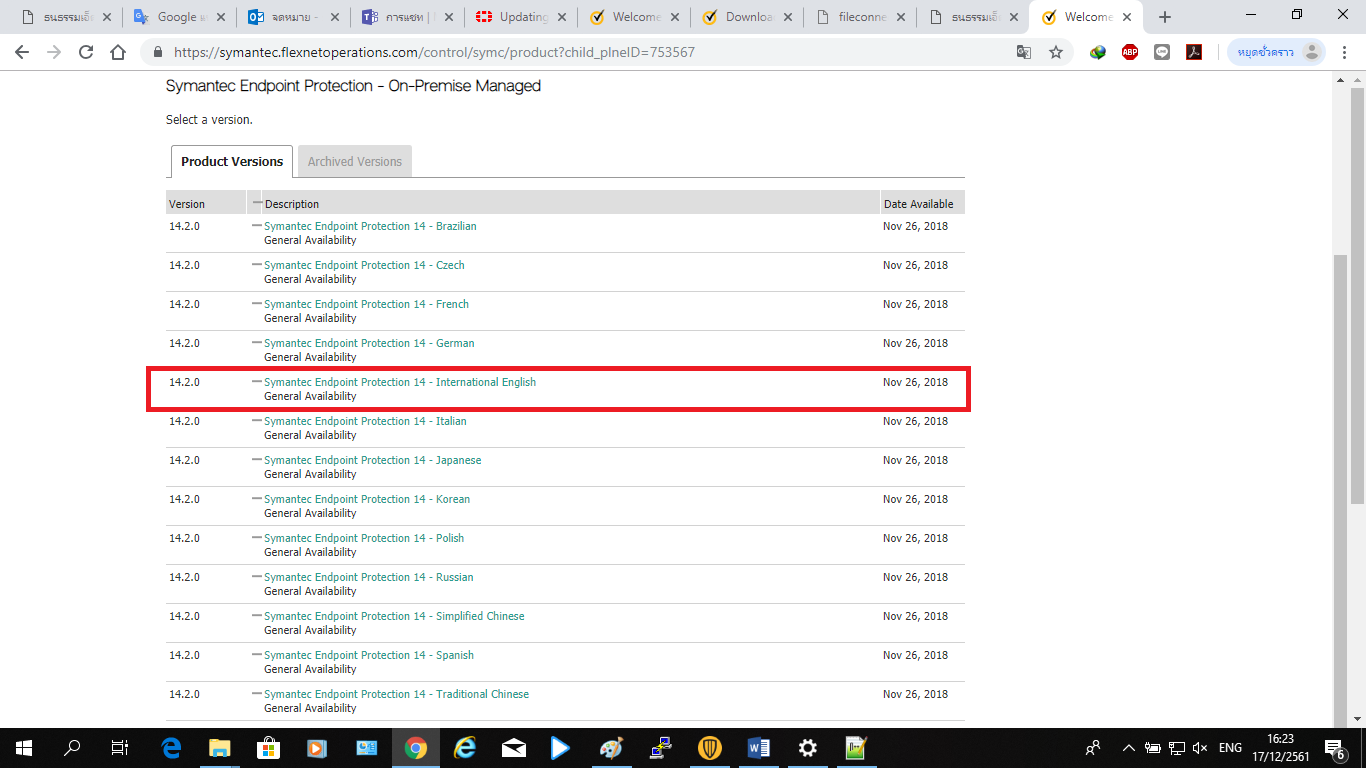This screenshot has height=768, width=1366.
Task: Click the LINE extension icon
Action: point(1162,53)
